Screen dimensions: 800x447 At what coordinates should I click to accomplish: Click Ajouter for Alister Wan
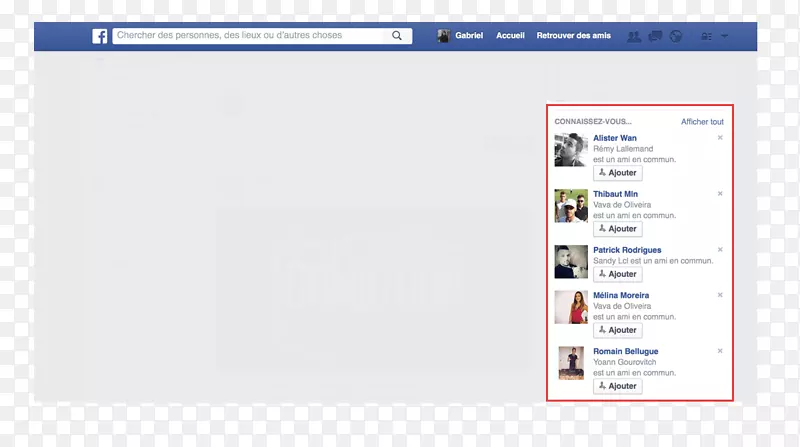pyautogui.click(x=617, y=173)
